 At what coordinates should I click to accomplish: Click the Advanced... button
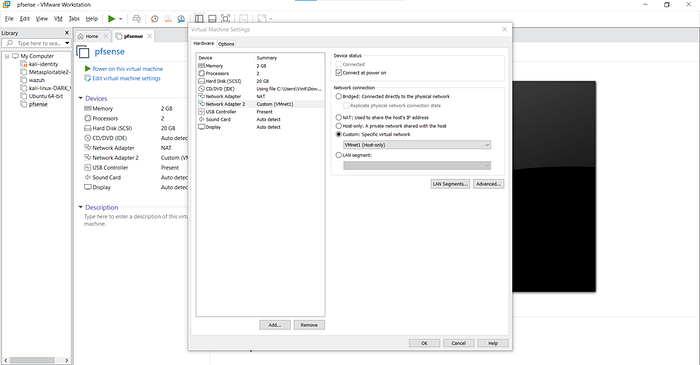point(488,184)
